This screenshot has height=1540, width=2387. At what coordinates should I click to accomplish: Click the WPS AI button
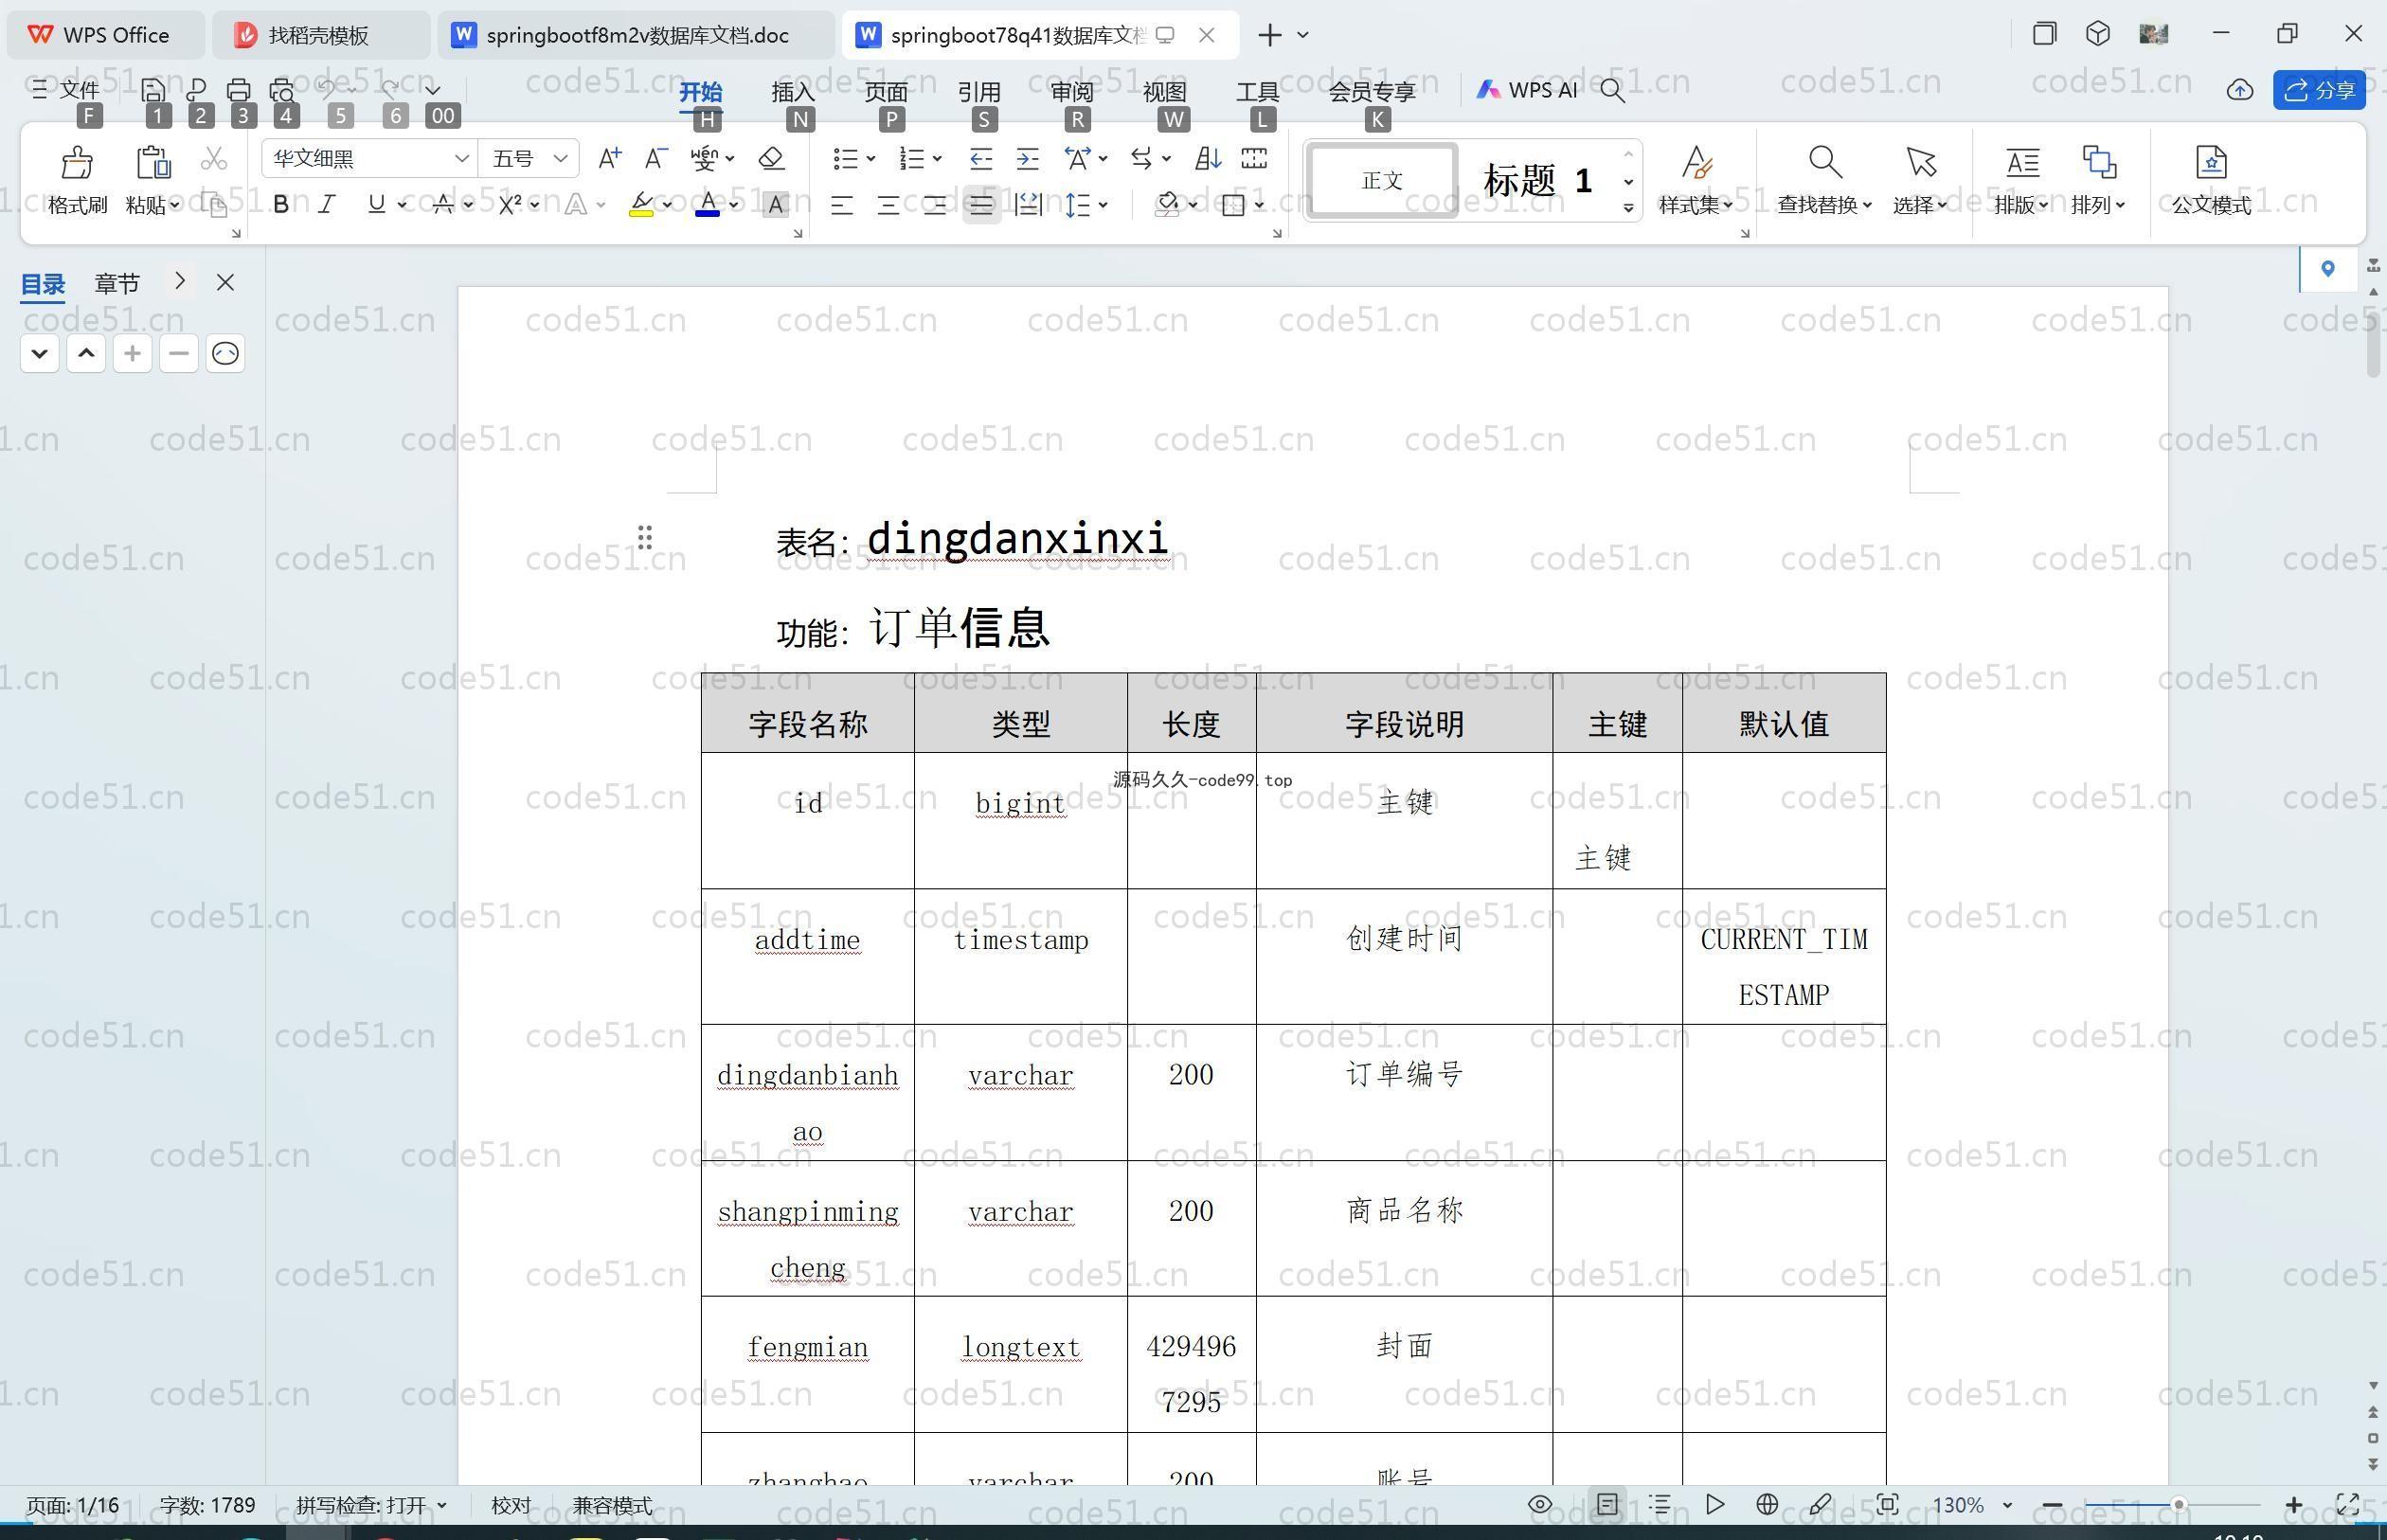pos(1528,90)
